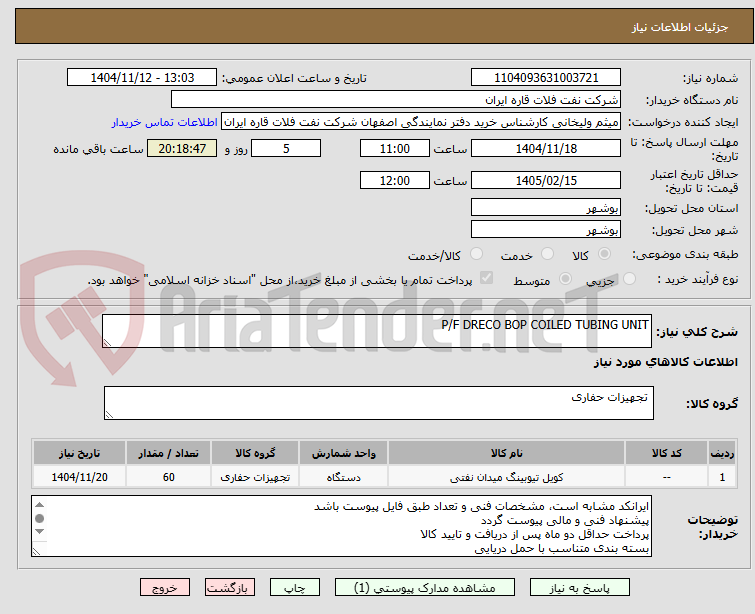Click scroll-down arrow in توضیحات خریدار box
The width and height of the screenshot is (755, 614).
39,532
